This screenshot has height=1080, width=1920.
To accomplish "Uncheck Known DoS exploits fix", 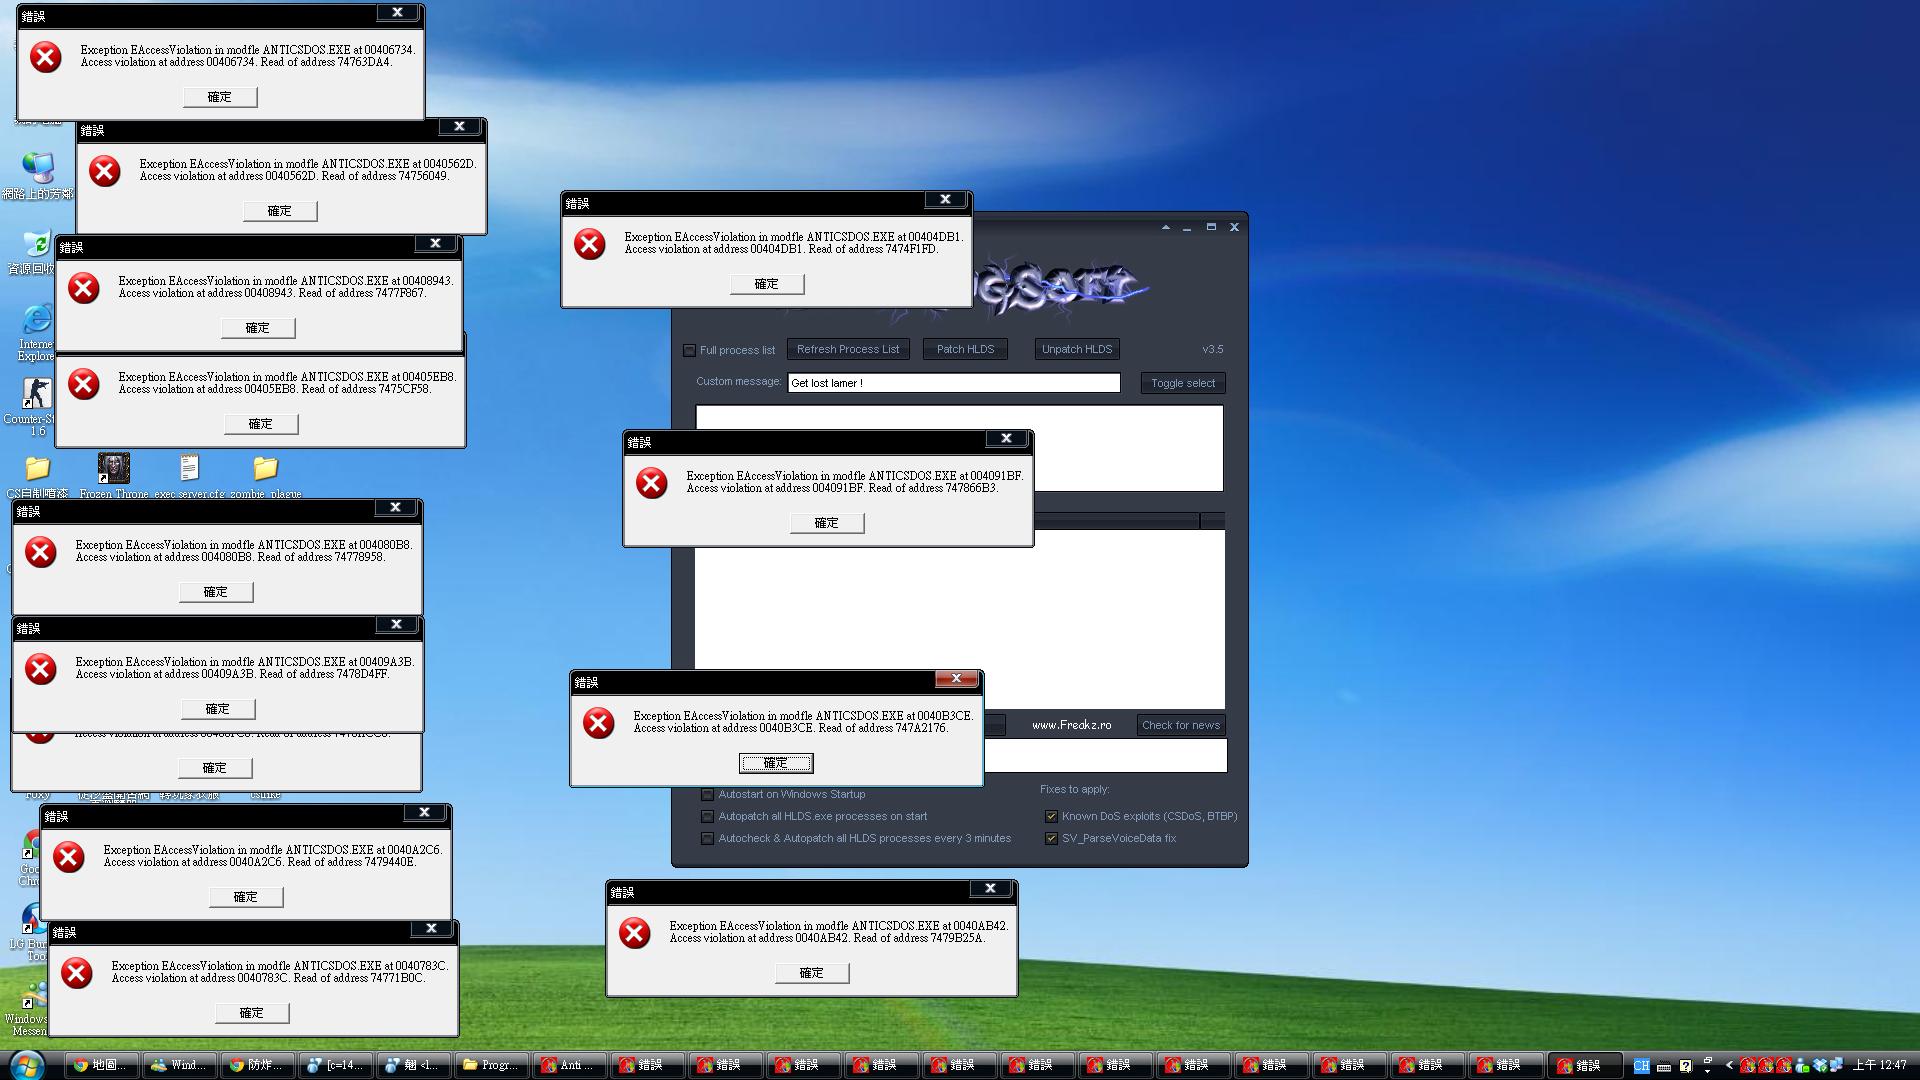I will (x=1051, y=816).
